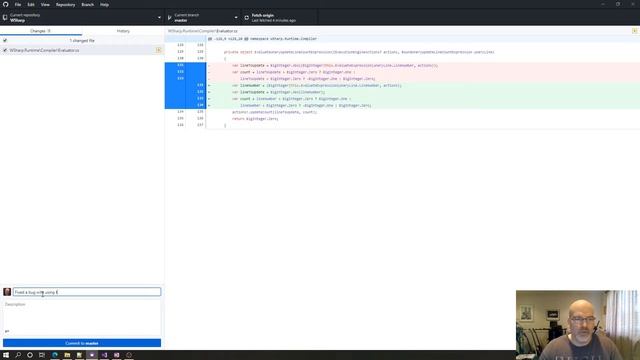Expand the Current branch master dropdown

203,17
